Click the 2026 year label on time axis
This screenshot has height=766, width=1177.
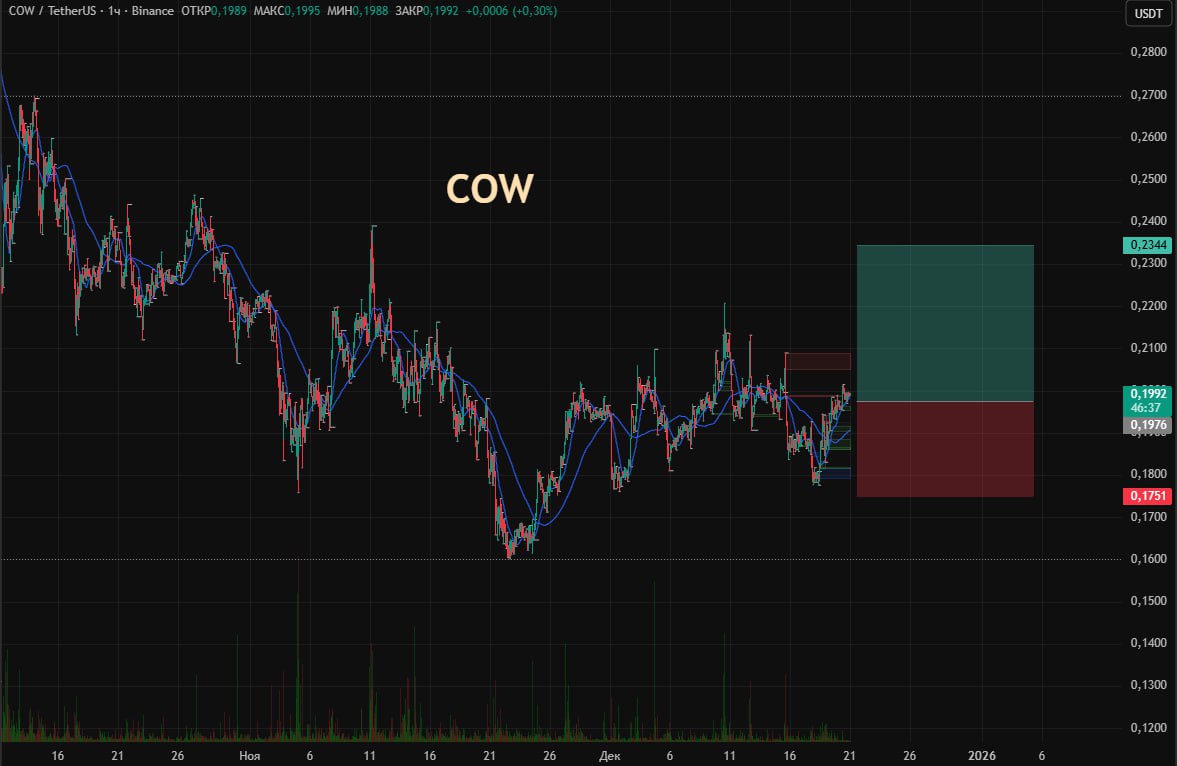982,755
